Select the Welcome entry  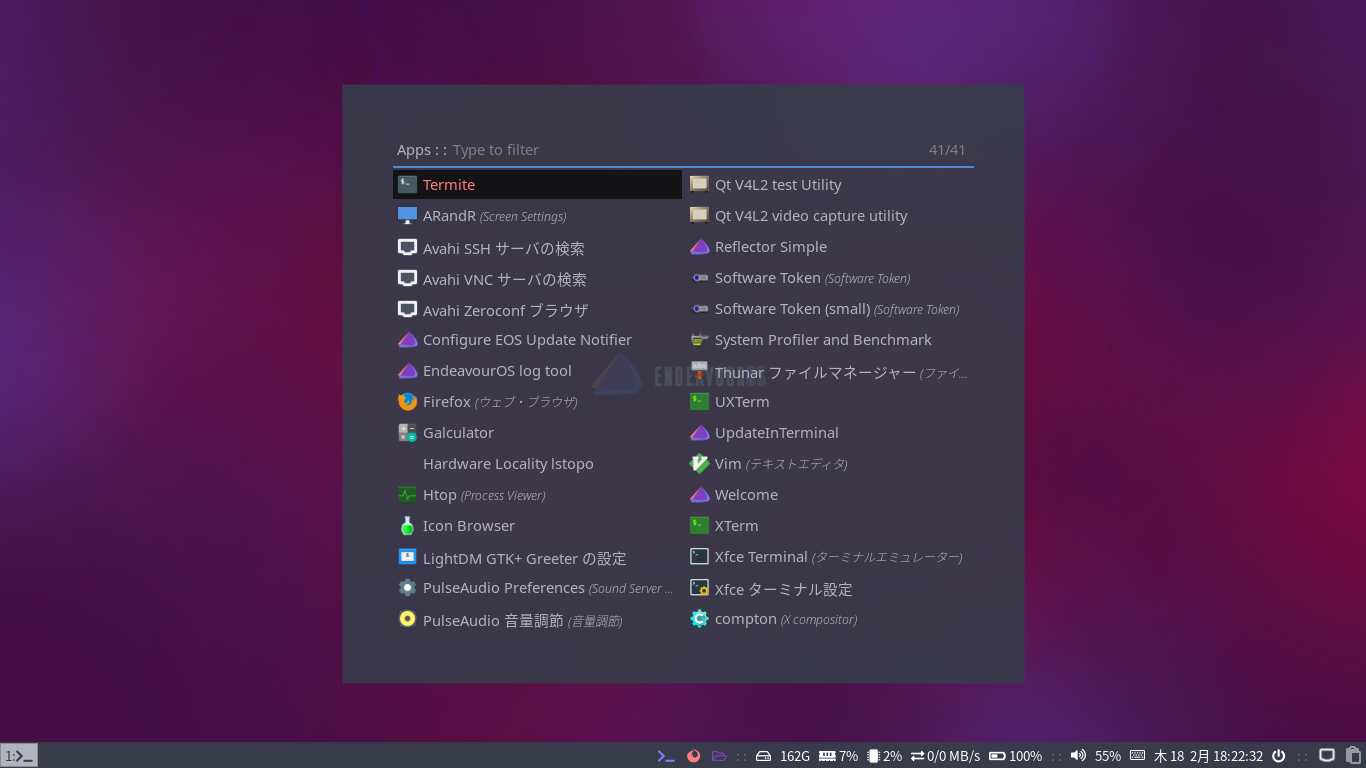tap(829, 494)
